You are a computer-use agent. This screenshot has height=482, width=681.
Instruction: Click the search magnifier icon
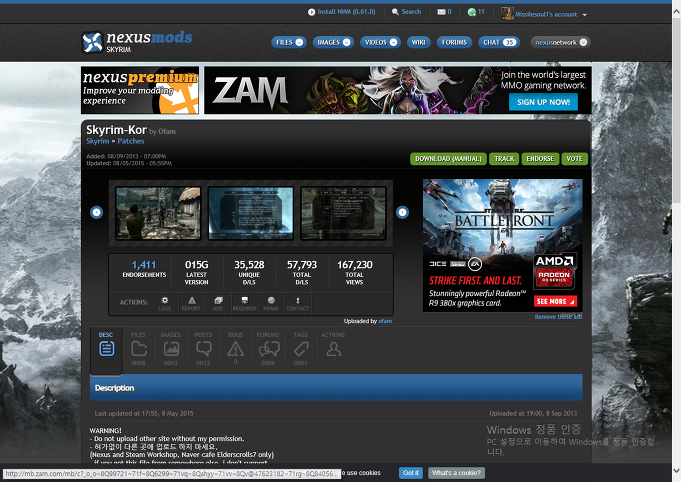click(x=395, y=12)
